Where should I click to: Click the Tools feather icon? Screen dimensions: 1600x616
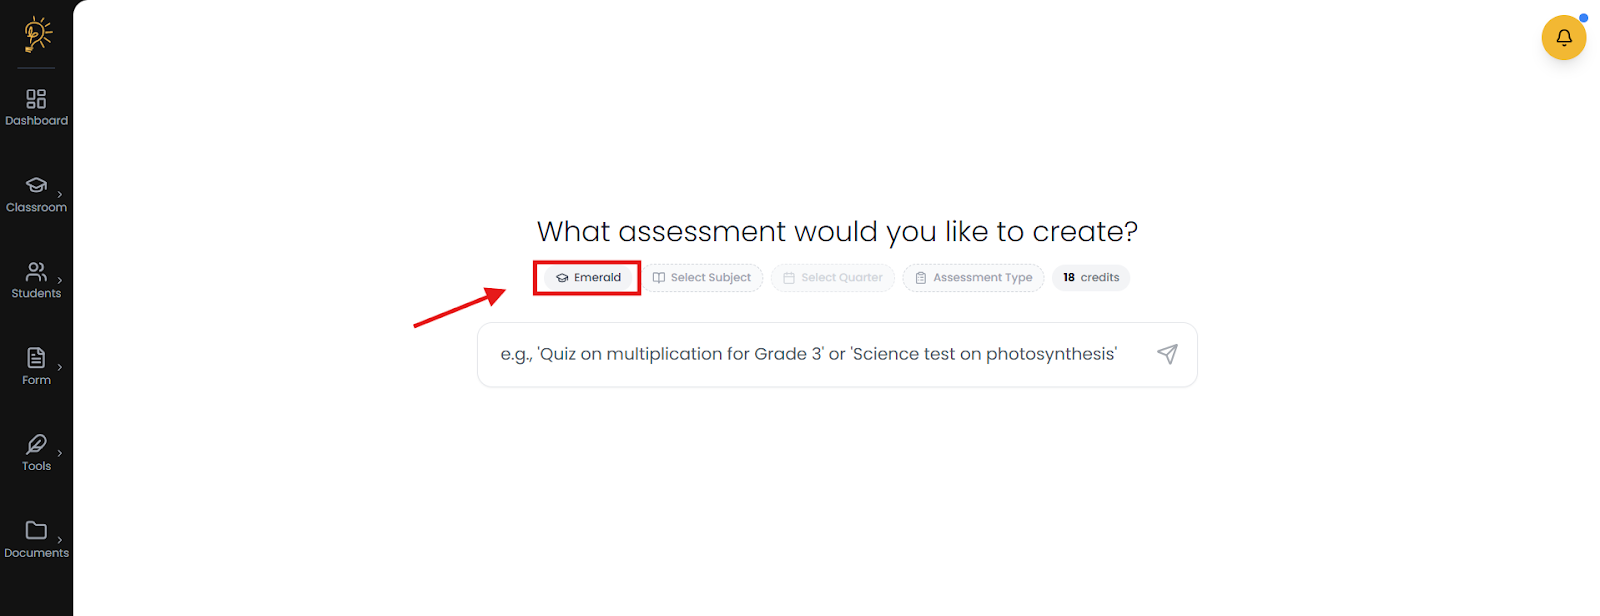coord(36,444)
